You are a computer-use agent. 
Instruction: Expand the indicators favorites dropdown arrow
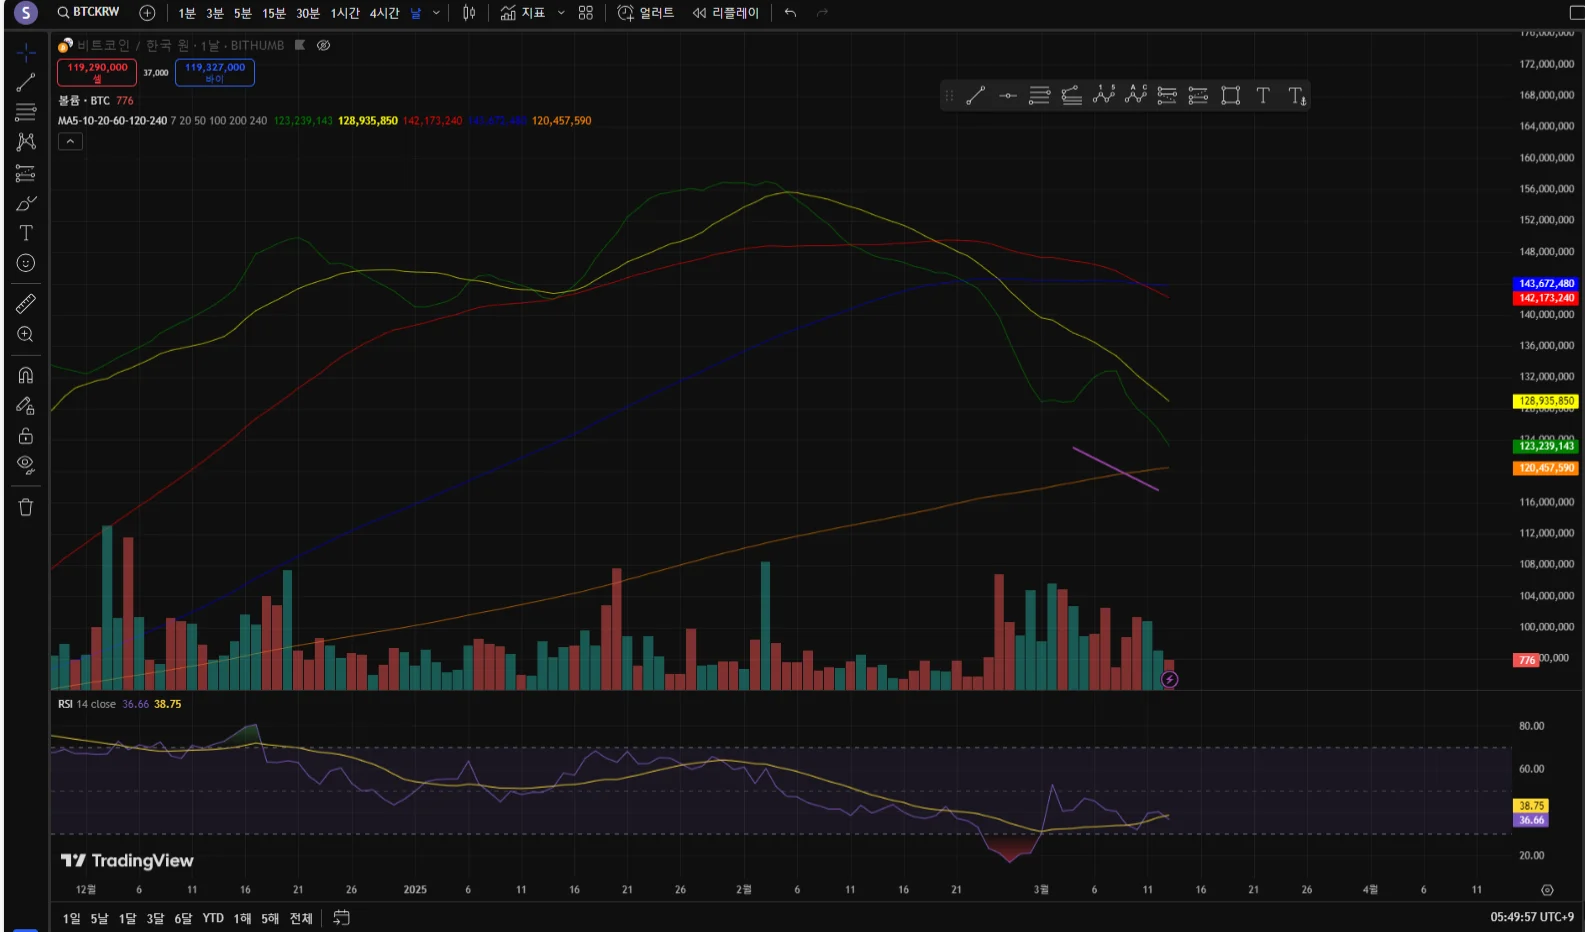561,13
